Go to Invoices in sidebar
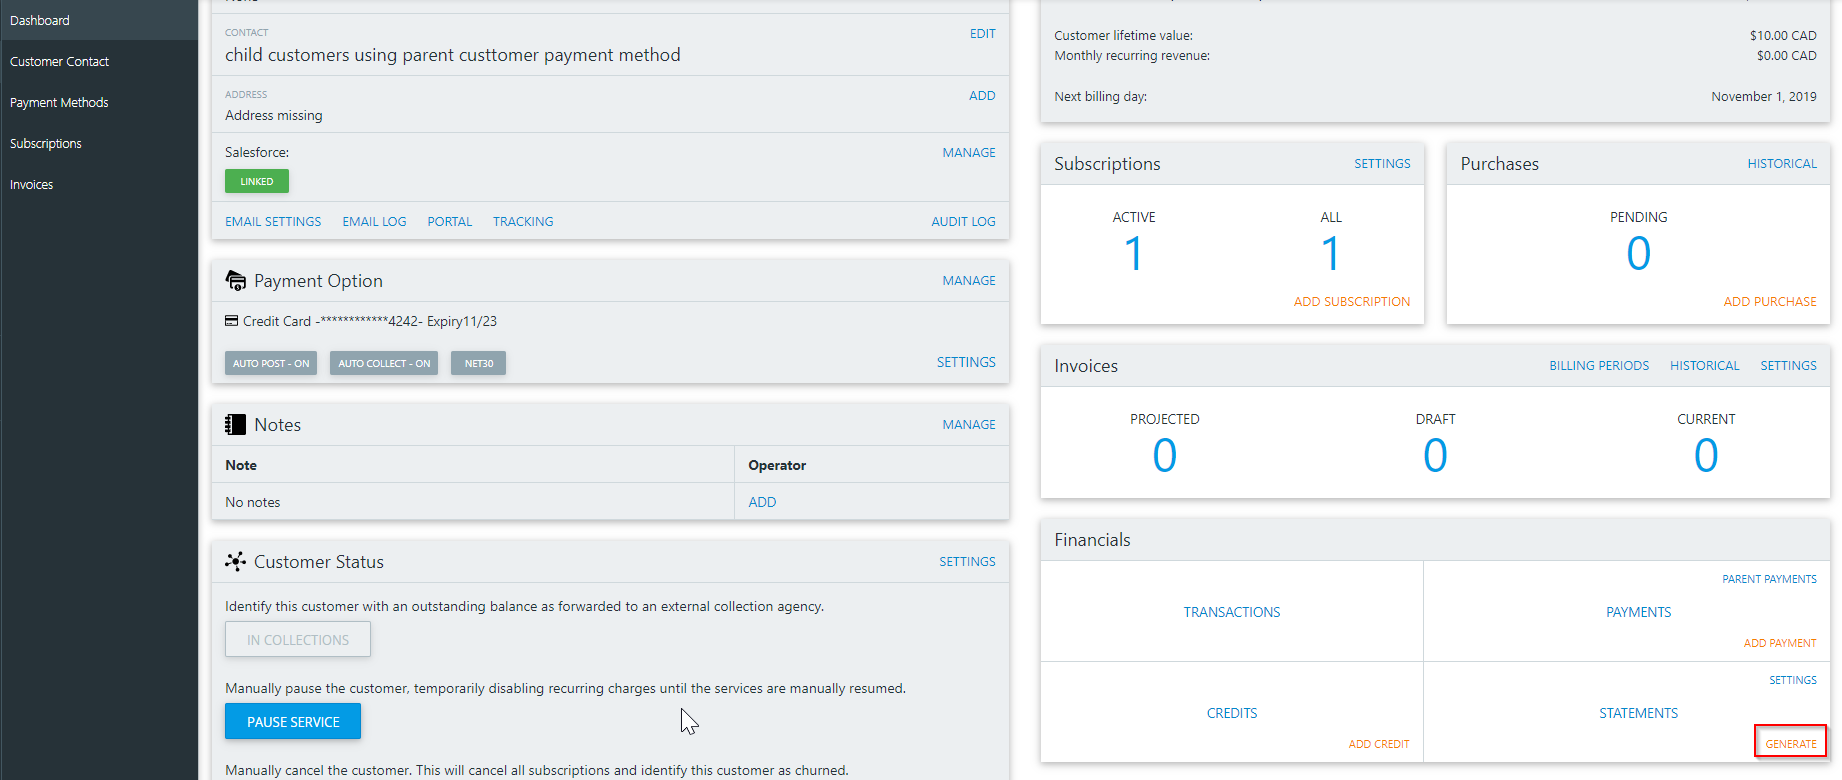This screenshot has width=1842, height=780. [32, 184]
